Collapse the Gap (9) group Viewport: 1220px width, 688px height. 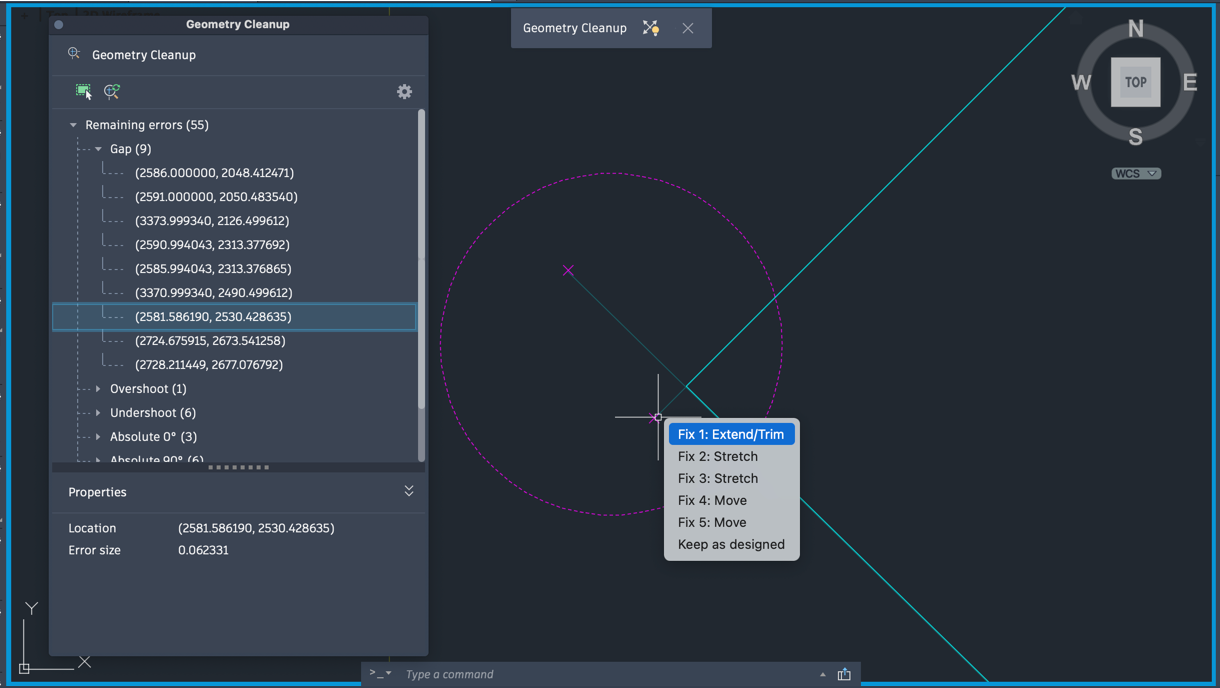pos(98,149)
